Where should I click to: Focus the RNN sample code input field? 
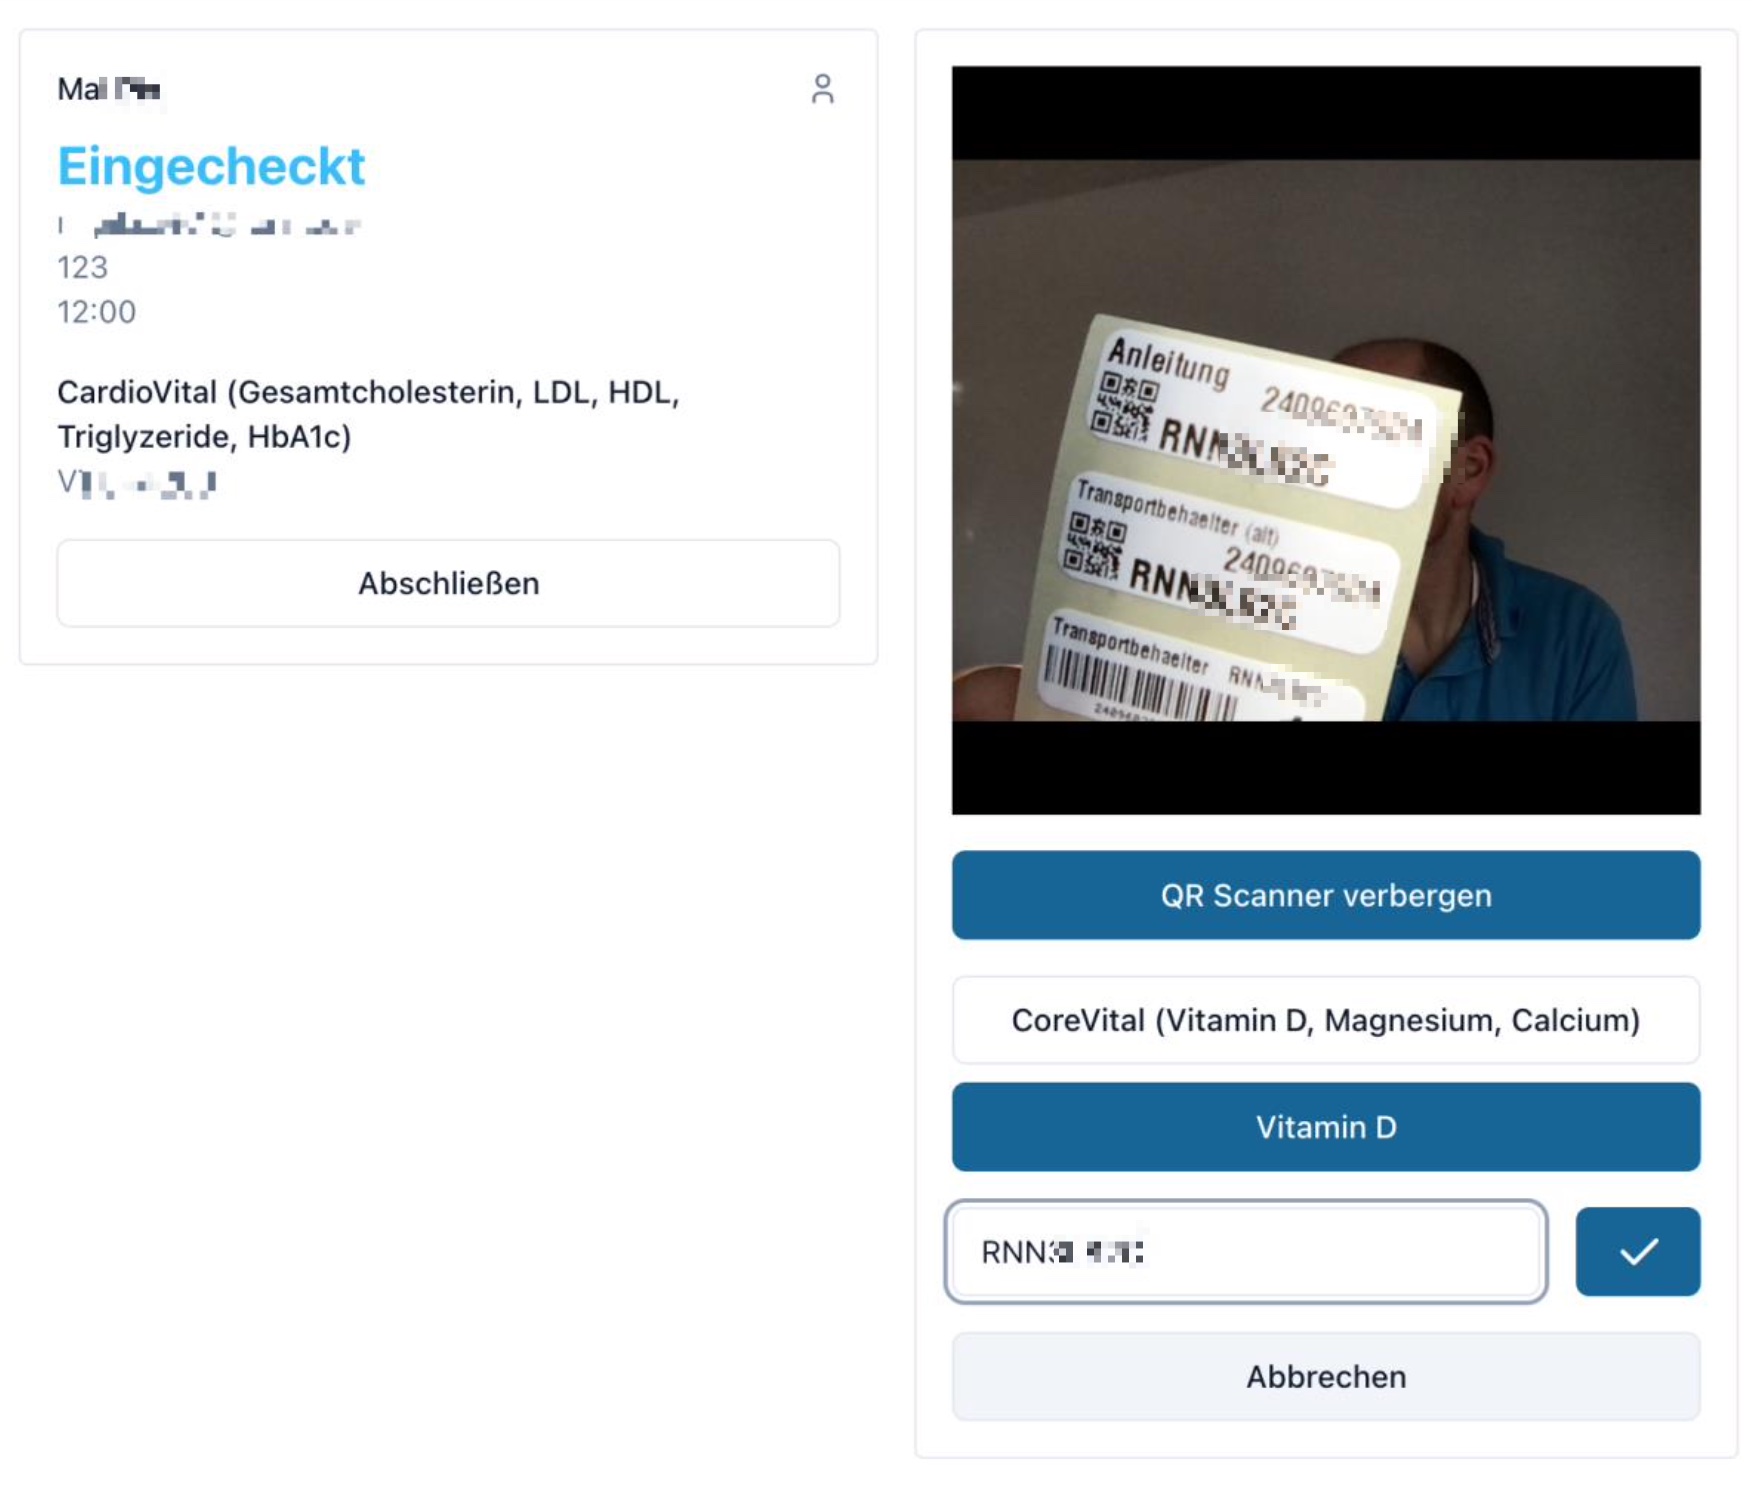tap(1246, 1251)
